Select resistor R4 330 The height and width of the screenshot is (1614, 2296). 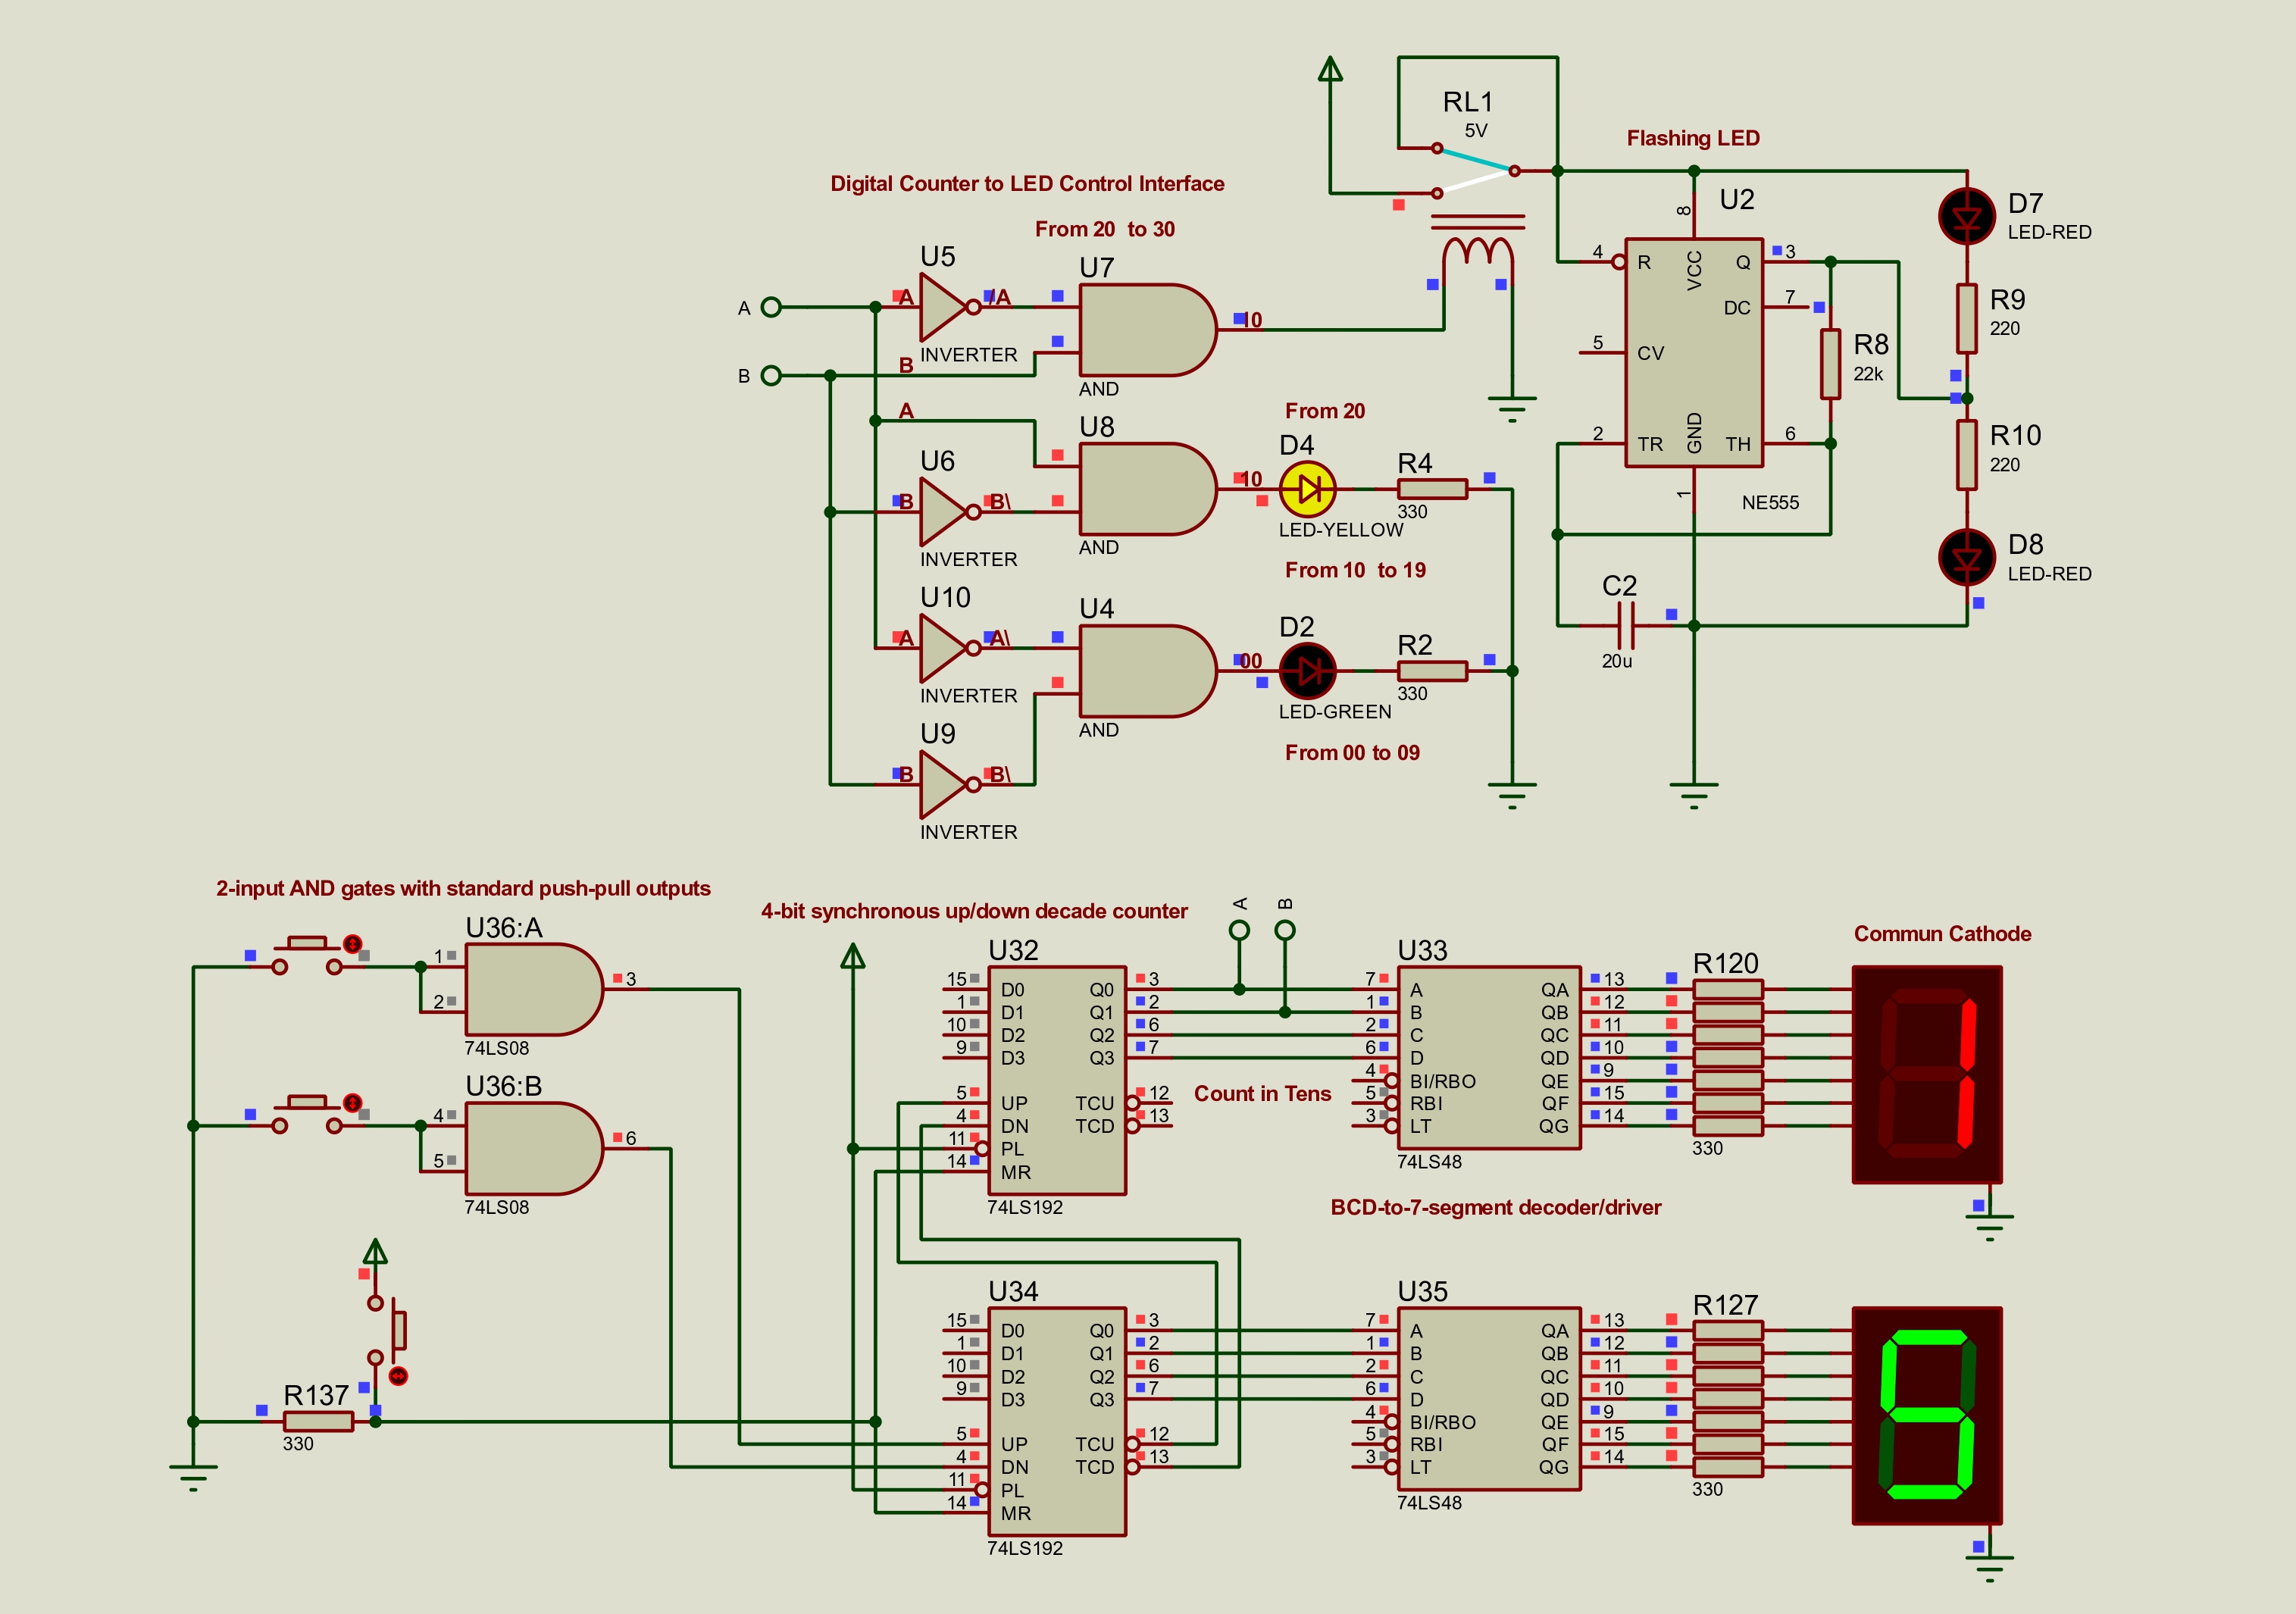click(1432, 489)
